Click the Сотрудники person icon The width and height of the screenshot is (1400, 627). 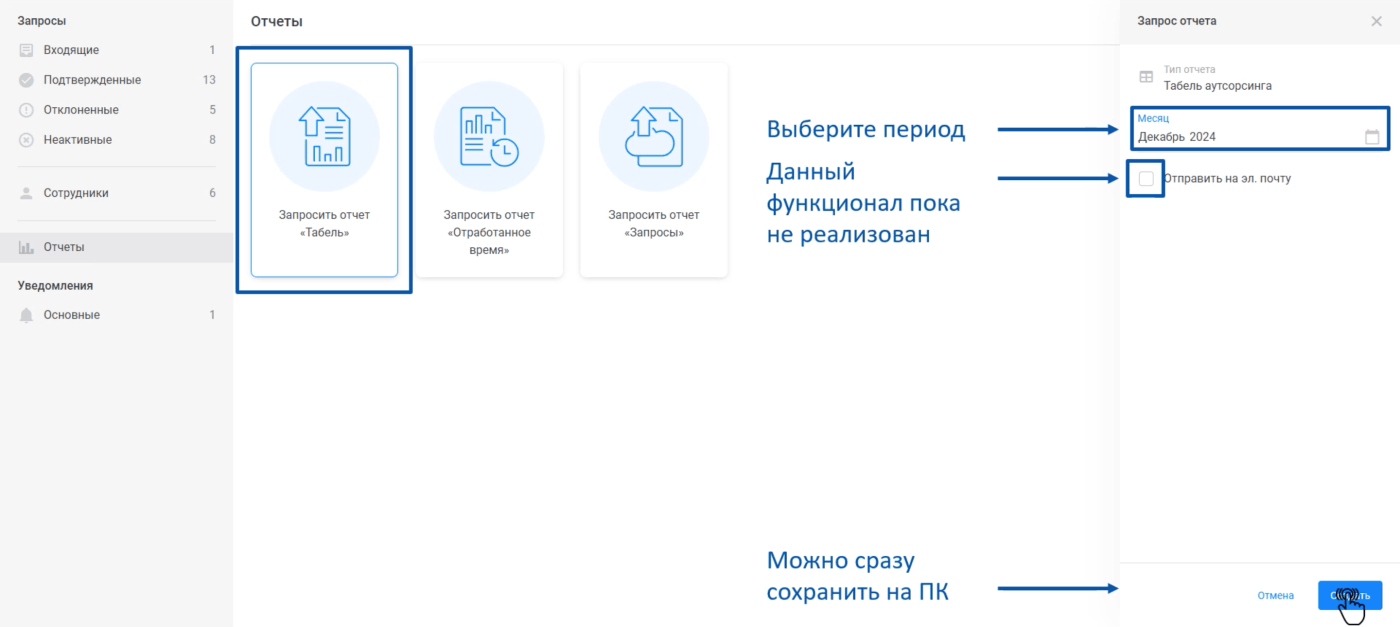point(26,193)
